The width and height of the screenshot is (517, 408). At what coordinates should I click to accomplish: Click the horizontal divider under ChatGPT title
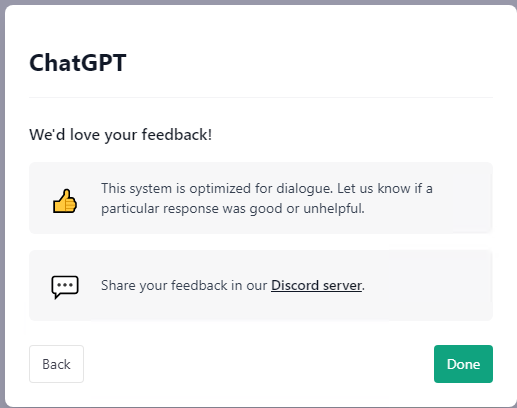point(261,97)
